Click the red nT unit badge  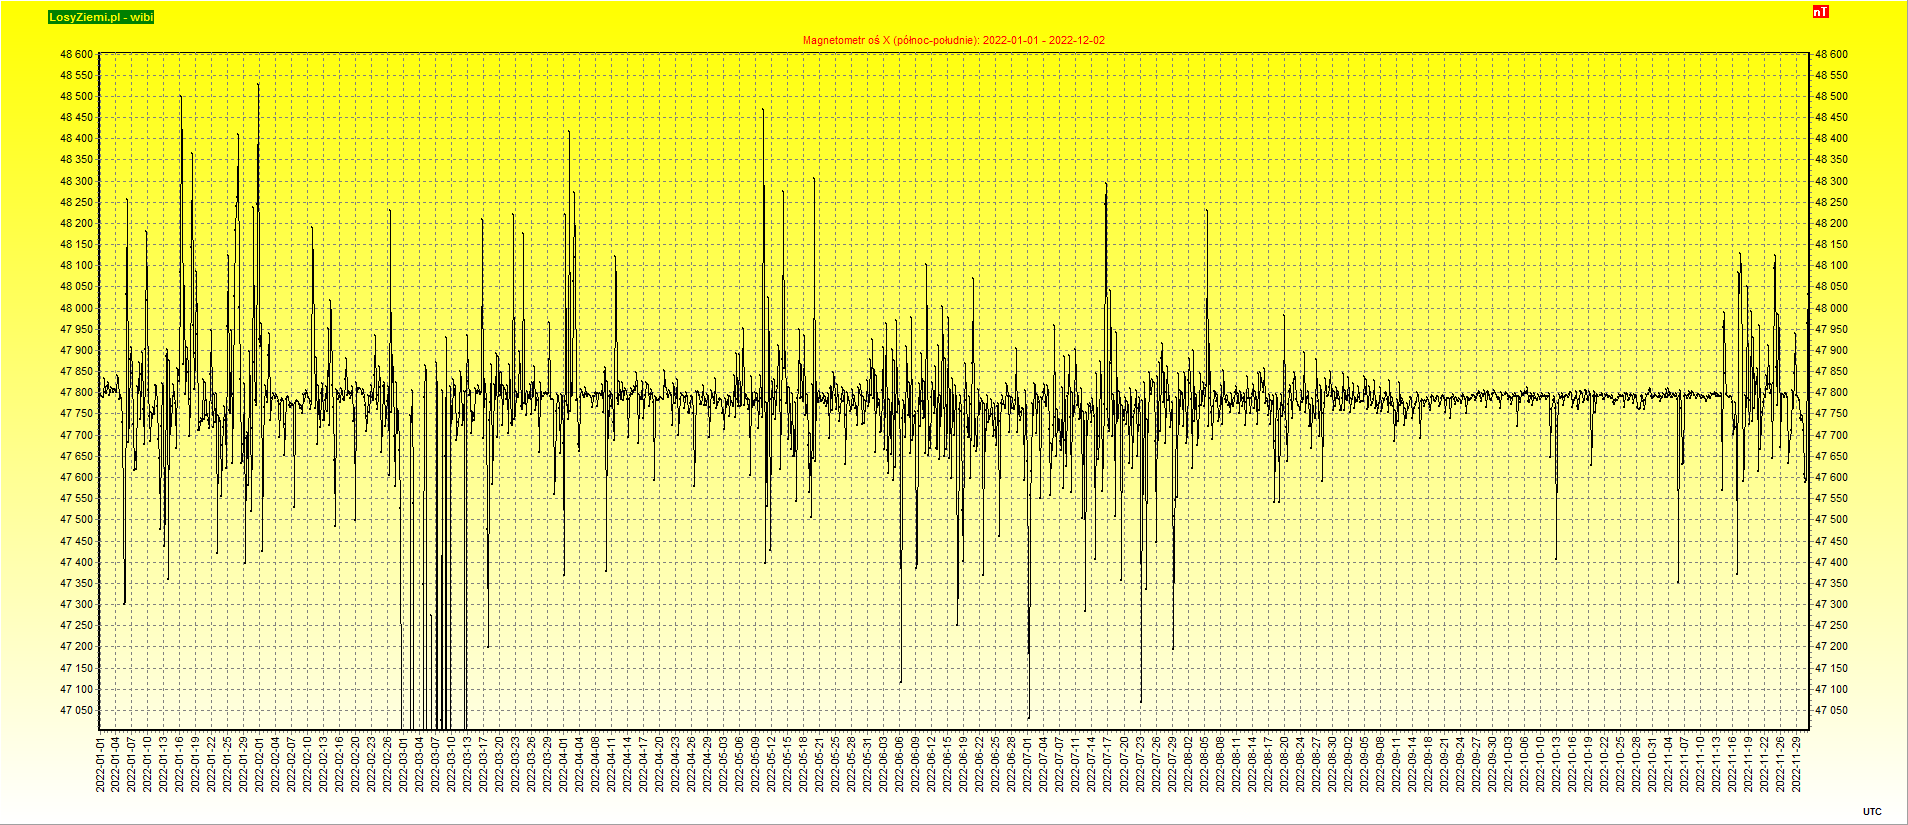click(x=1820, y=12)
